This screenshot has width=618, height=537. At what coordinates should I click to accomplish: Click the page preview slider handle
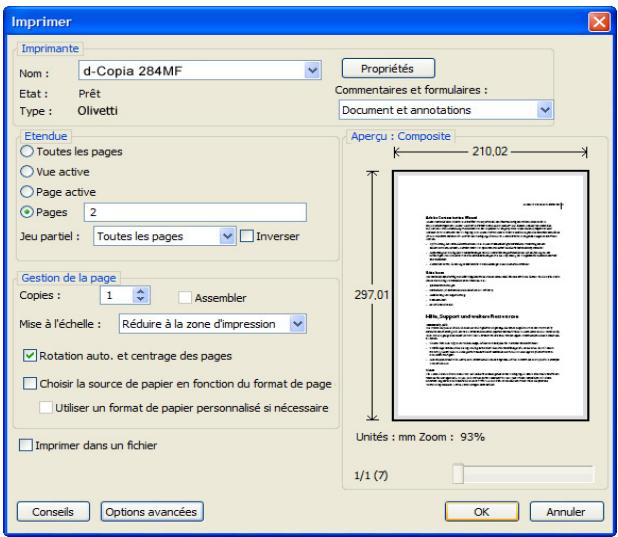(x=457, y=474)
